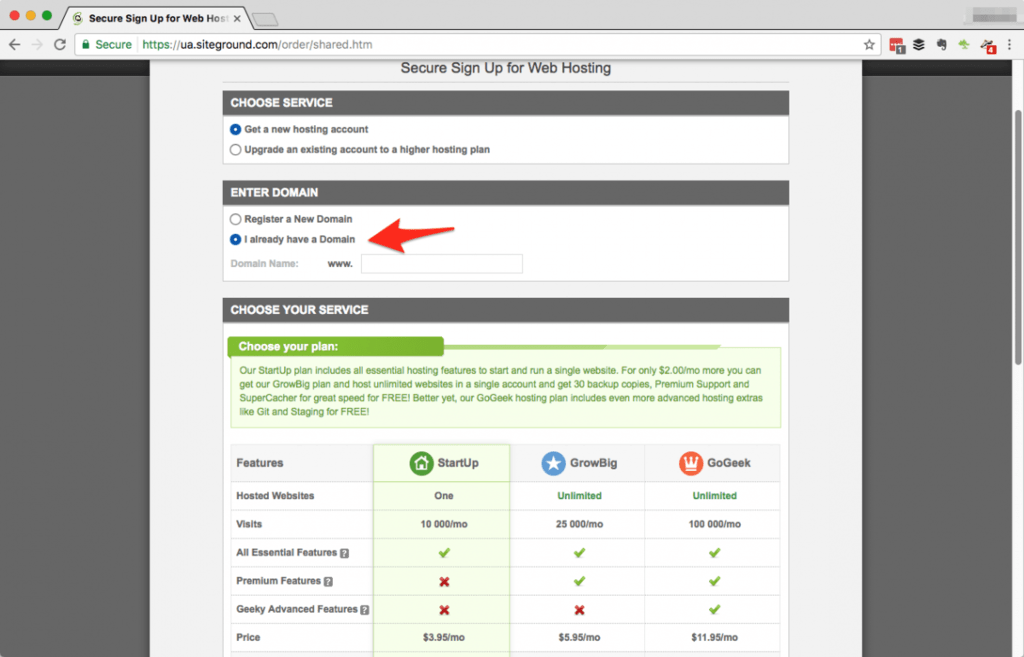Image resolution: width=1024 pixels, height=657 pixels.
Task: Click StartUp Hosted Websites value One
Action: (443, 496)
